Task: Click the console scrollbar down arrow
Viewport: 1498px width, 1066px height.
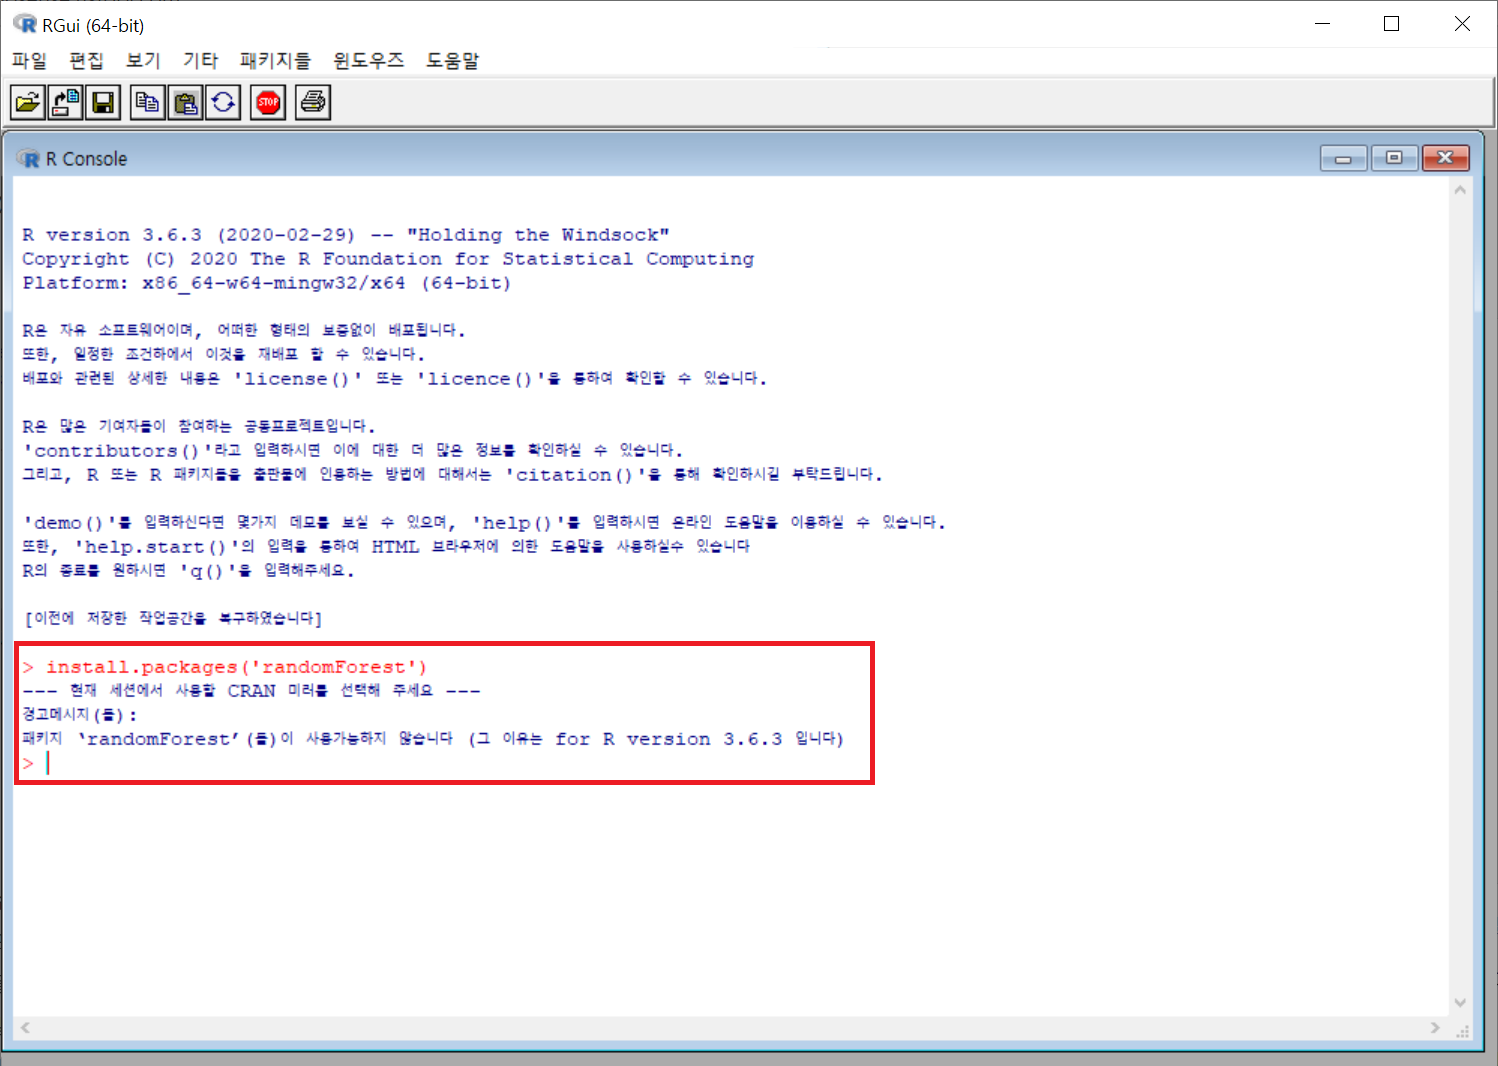Action: [1460, 1002]
